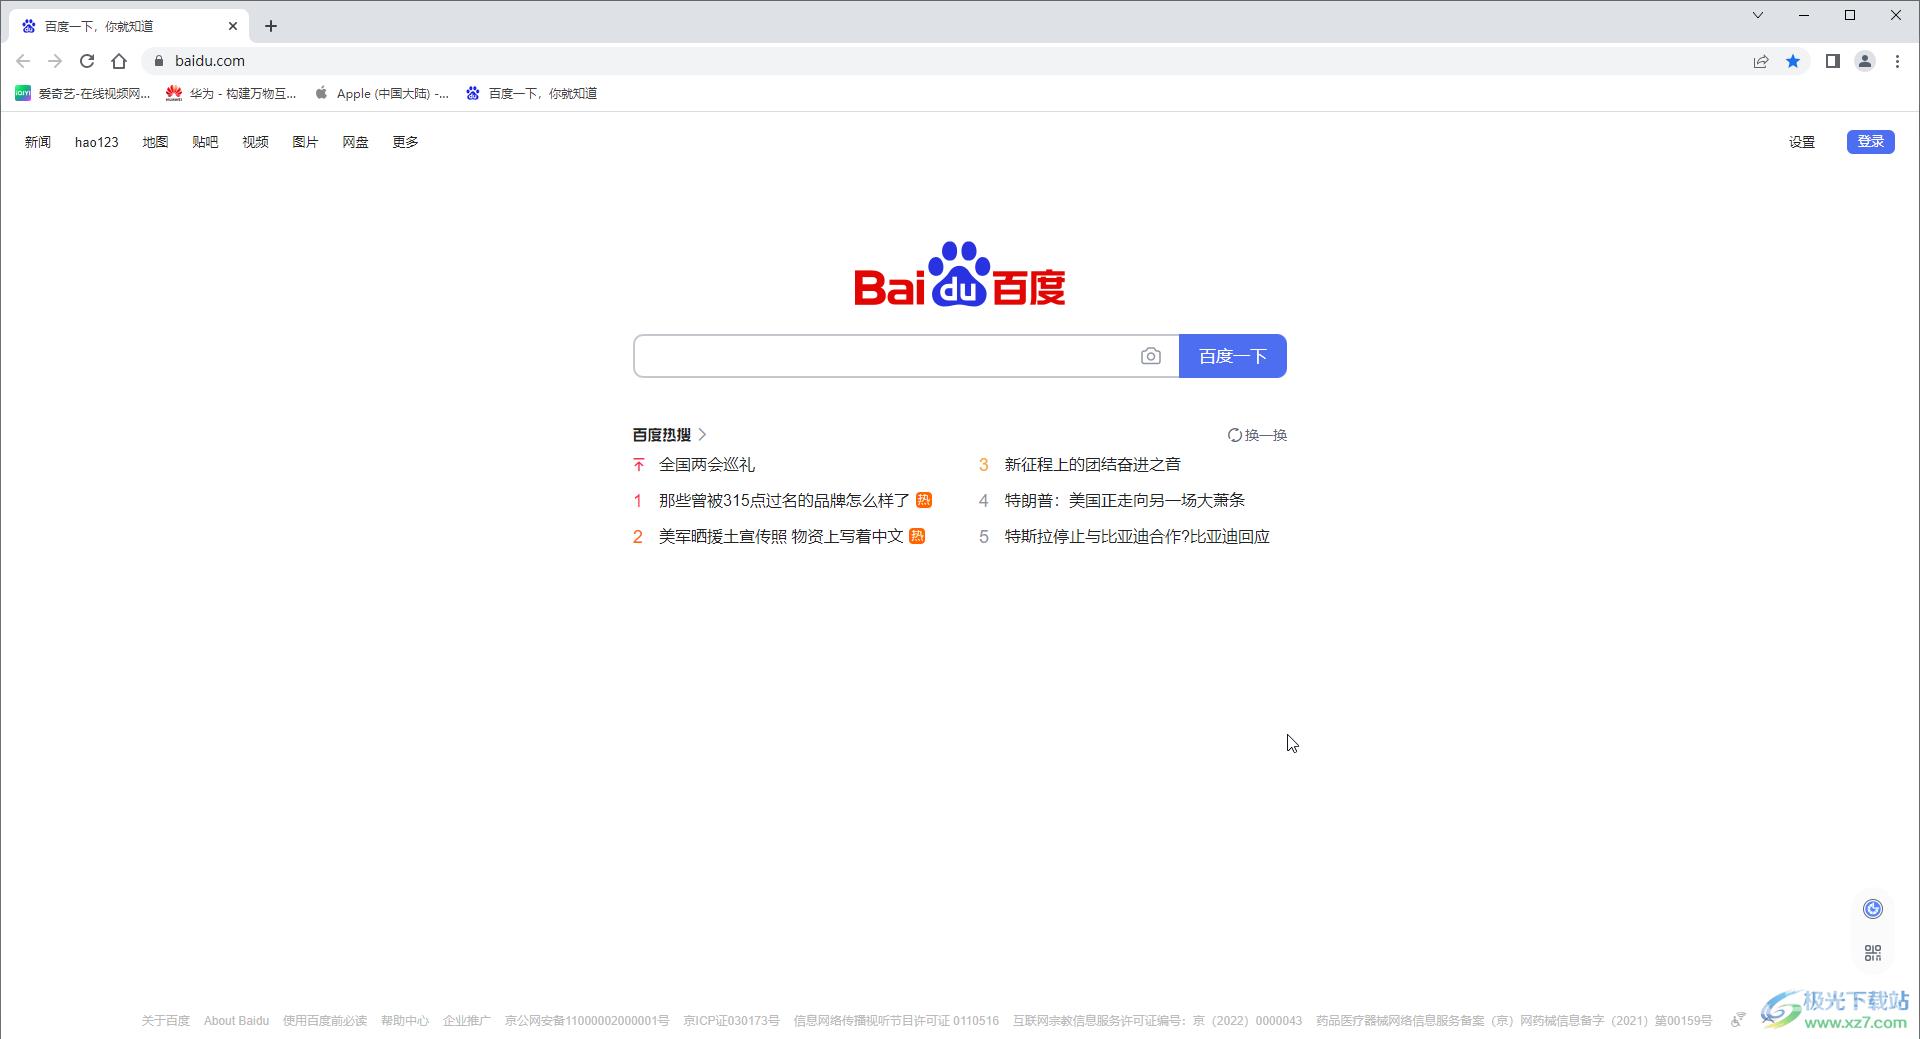Open the 京公网安备 record link
This screenshot has width=1920, height=1039.
coord(587,1021)
